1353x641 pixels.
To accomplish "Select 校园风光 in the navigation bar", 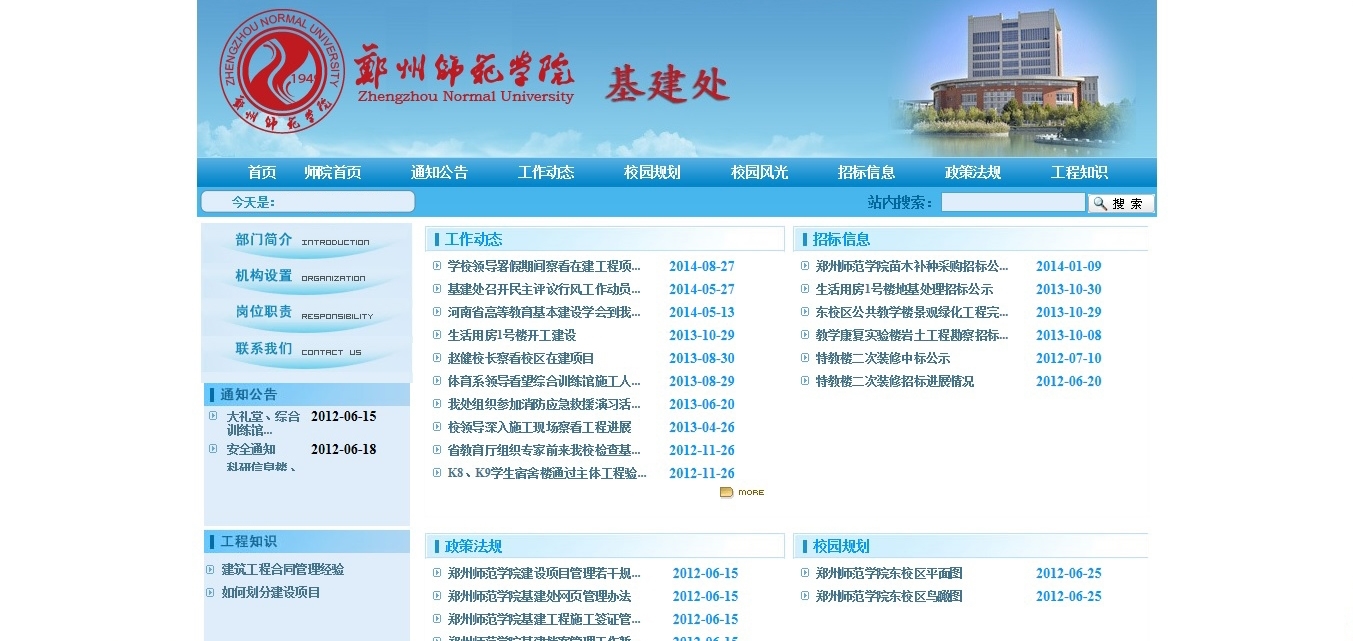I will 759,172.
